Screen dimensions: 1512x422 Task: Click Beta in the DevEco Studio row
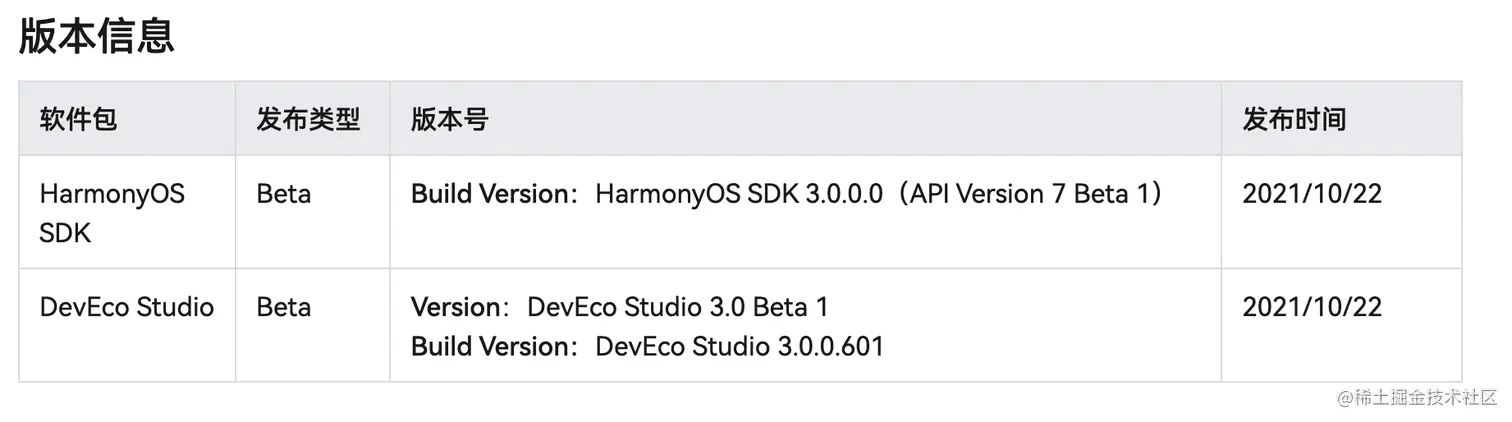[x=284, y=306]
